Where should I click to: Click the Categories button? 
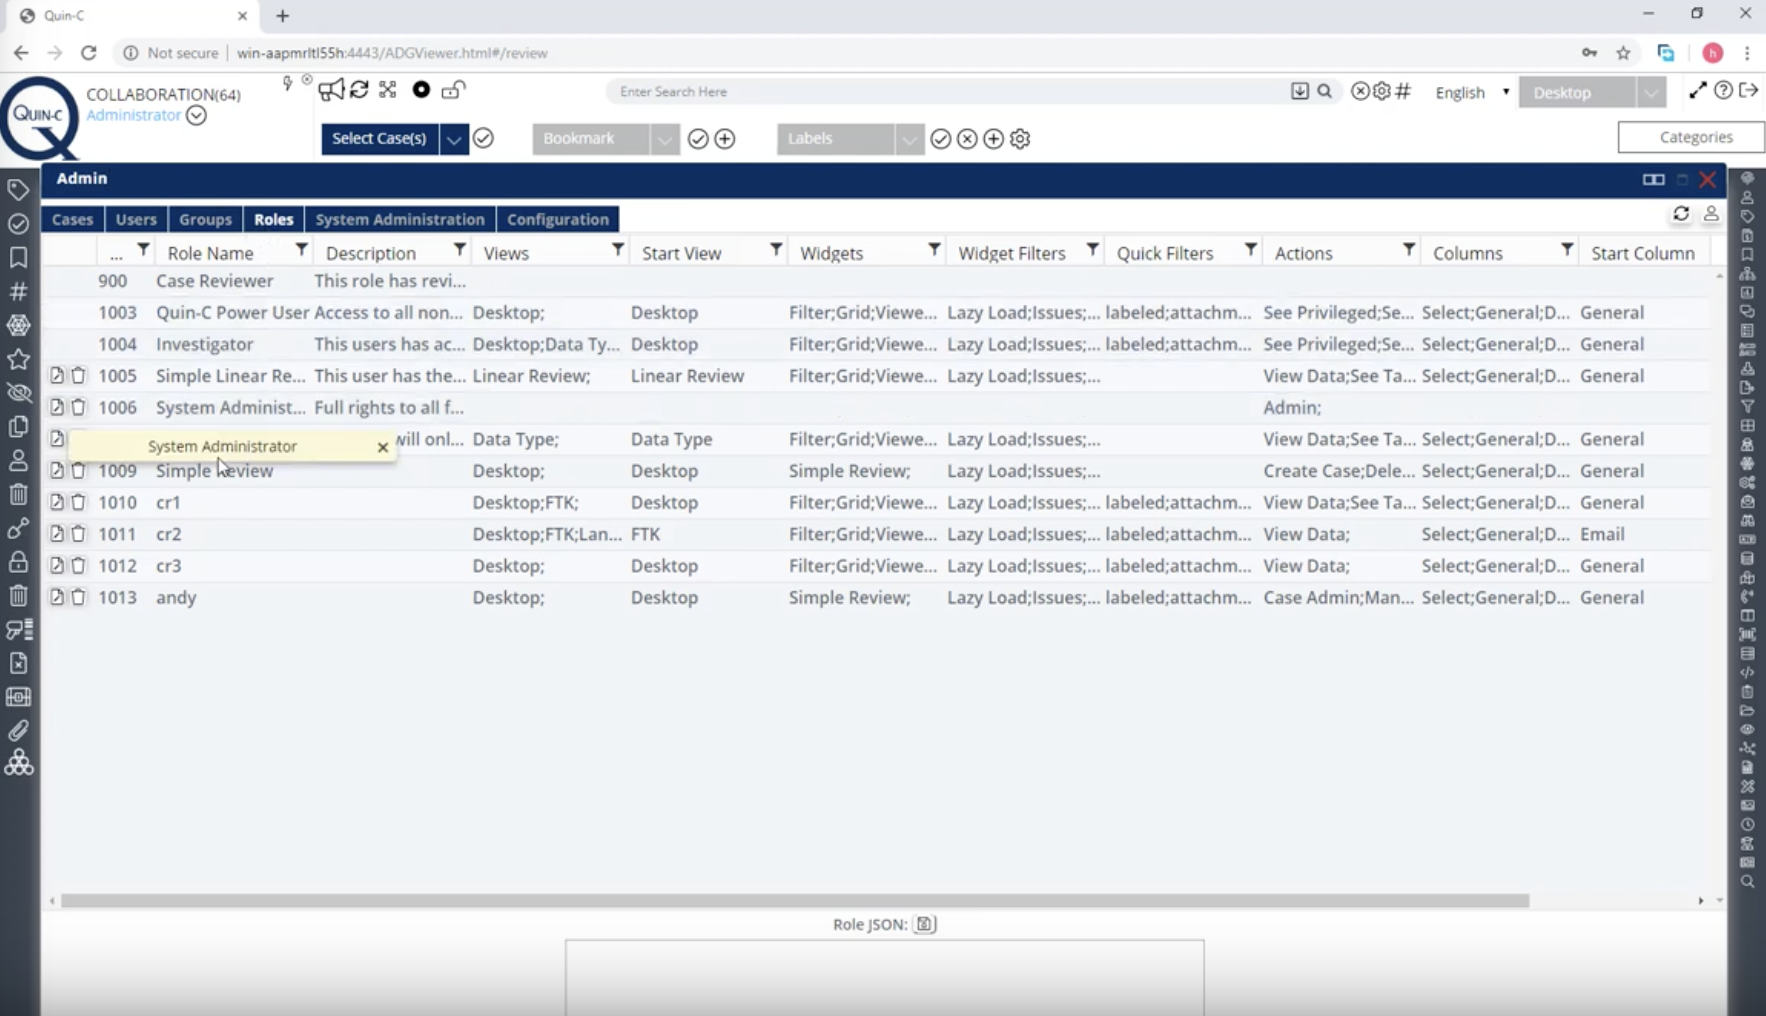pos(1691,137)
